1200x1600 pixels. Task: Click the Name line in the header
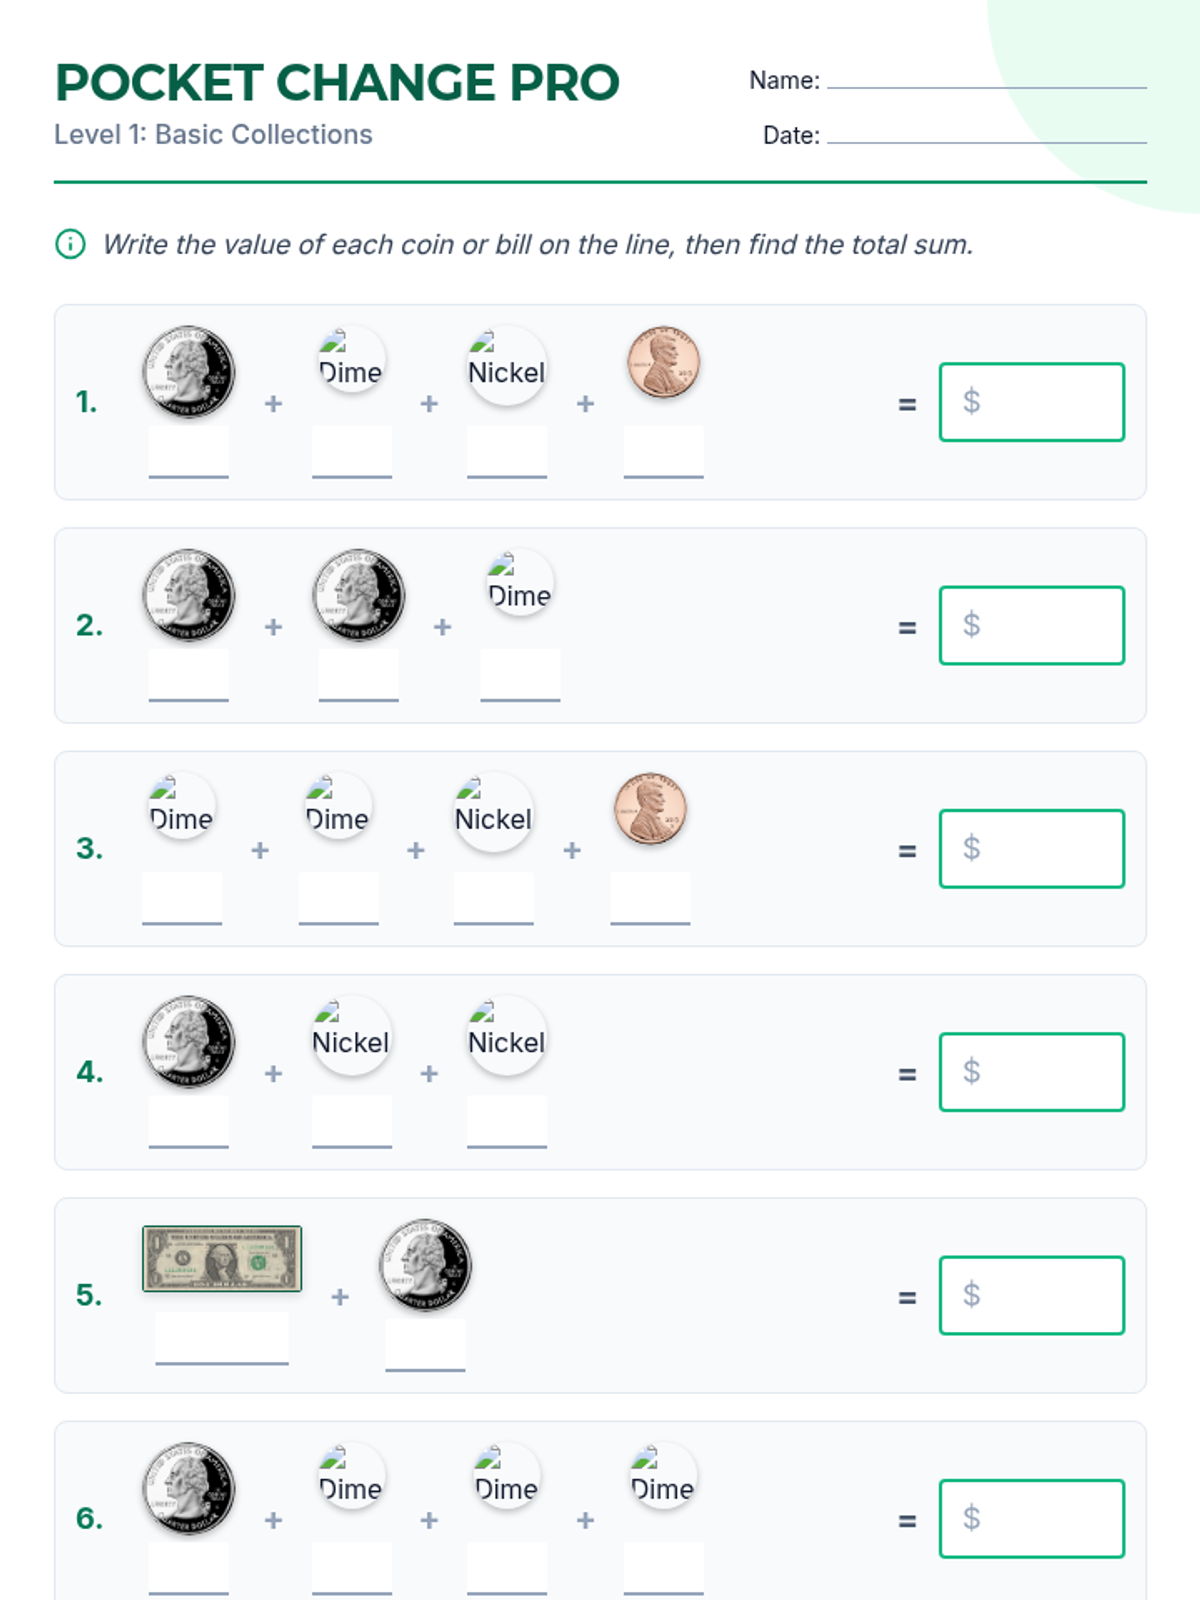(986, 80)
